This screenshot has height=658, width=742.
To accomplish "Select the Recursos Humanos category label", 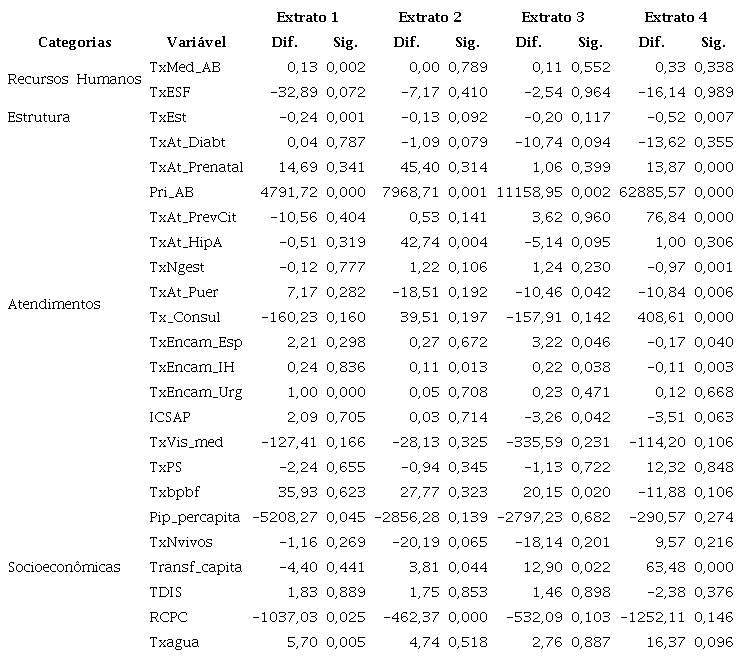I will (x=75, y=79).
